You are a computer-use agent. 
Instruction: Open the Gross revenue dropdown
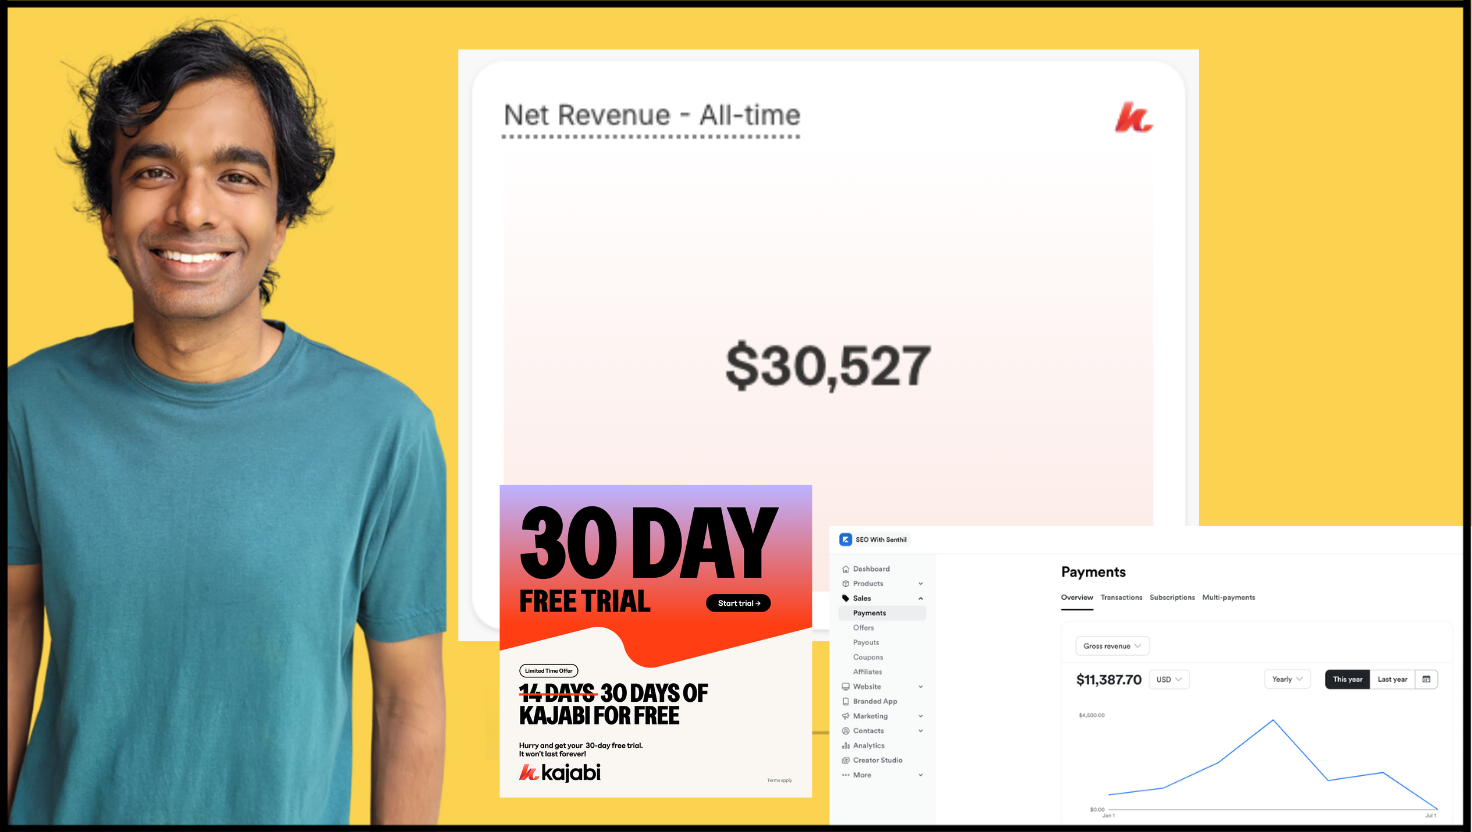point(1112,646)
